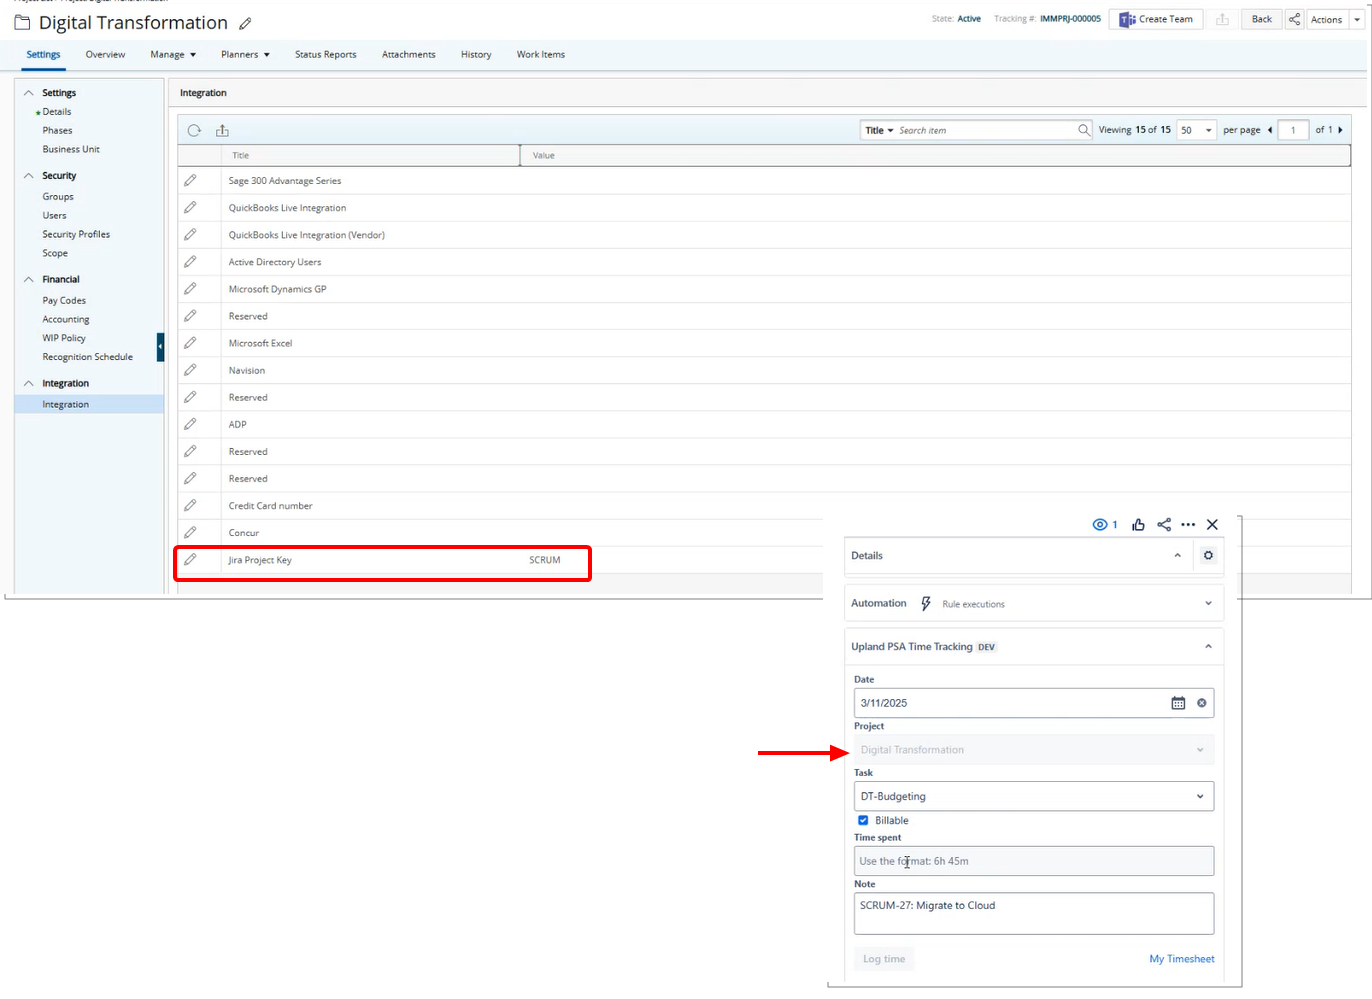Toggle the watch eye icon in Jira panel
The image size is (1372, 999).
1100,524
